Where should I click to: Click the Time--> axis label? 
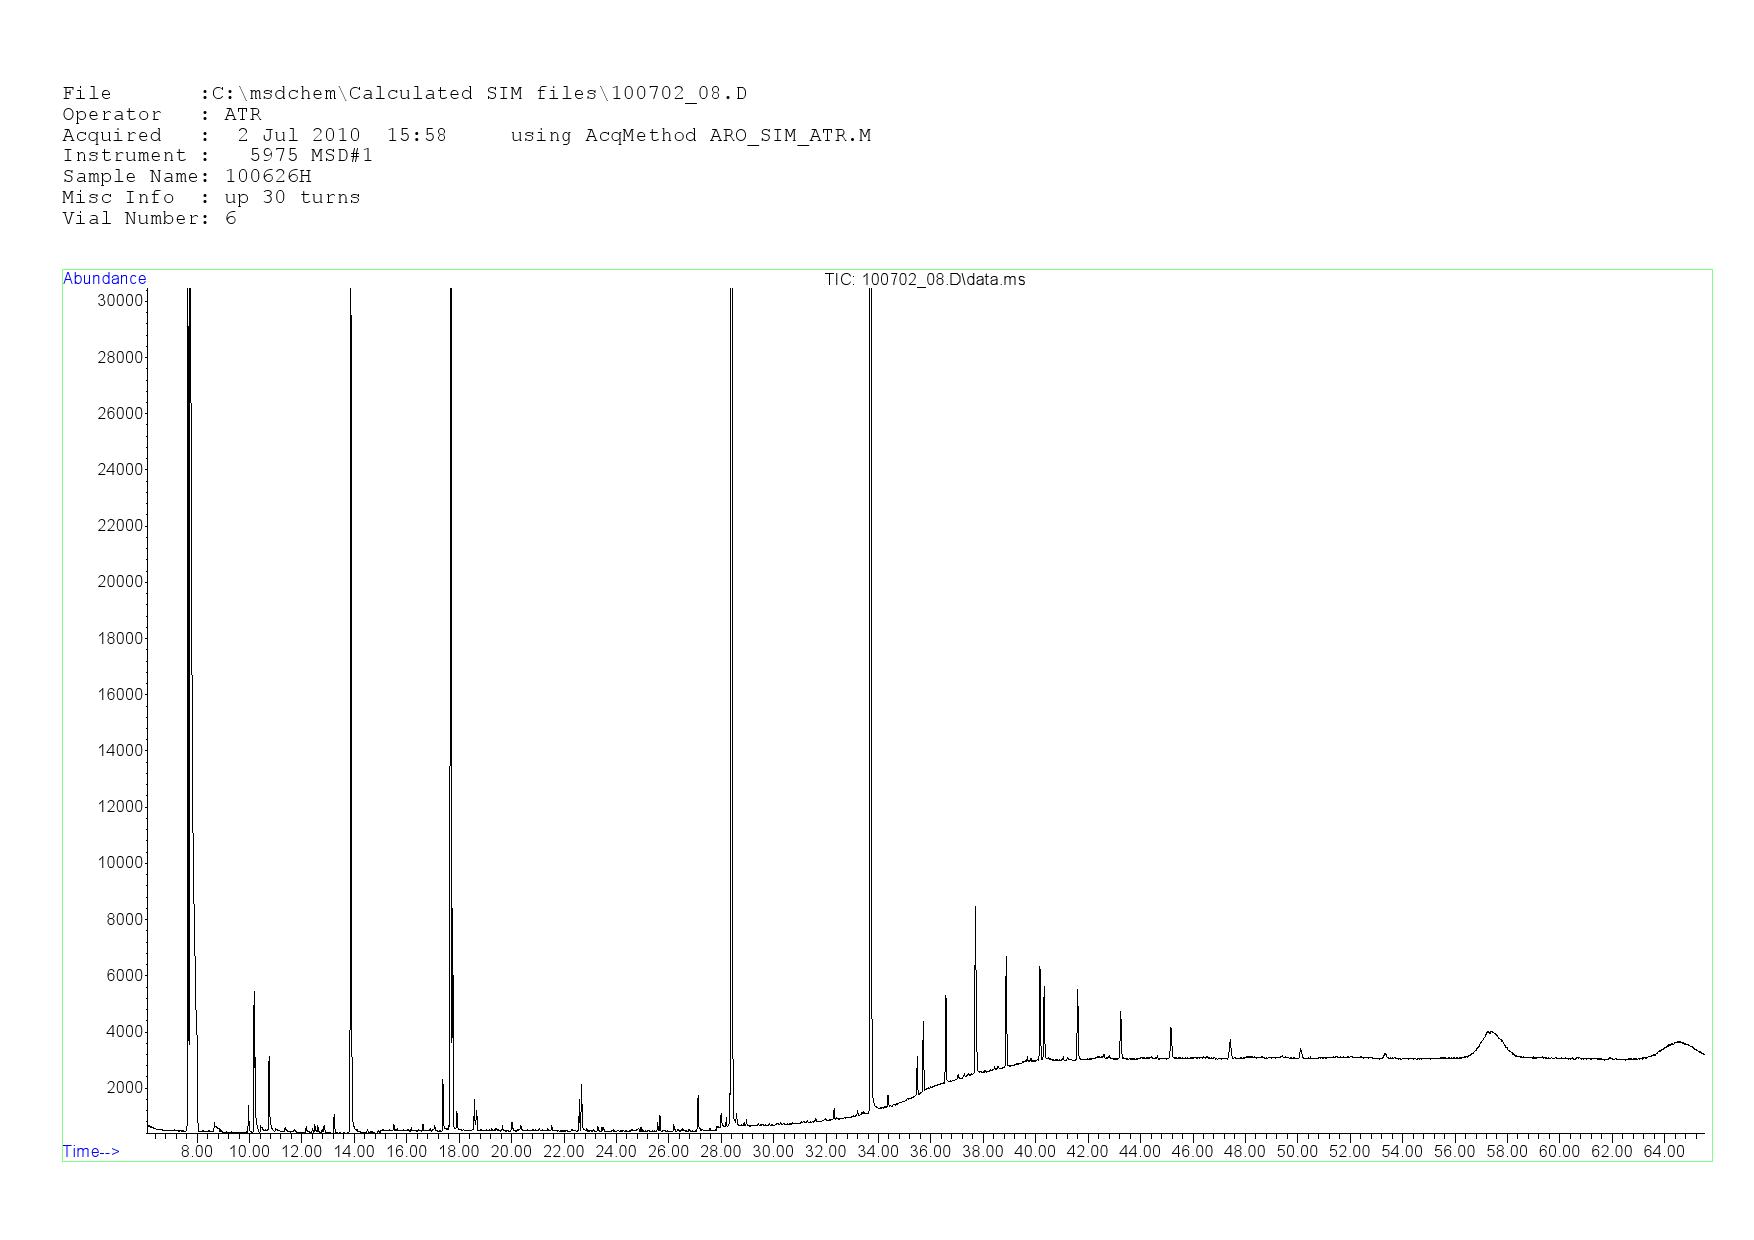[91, 1151]
